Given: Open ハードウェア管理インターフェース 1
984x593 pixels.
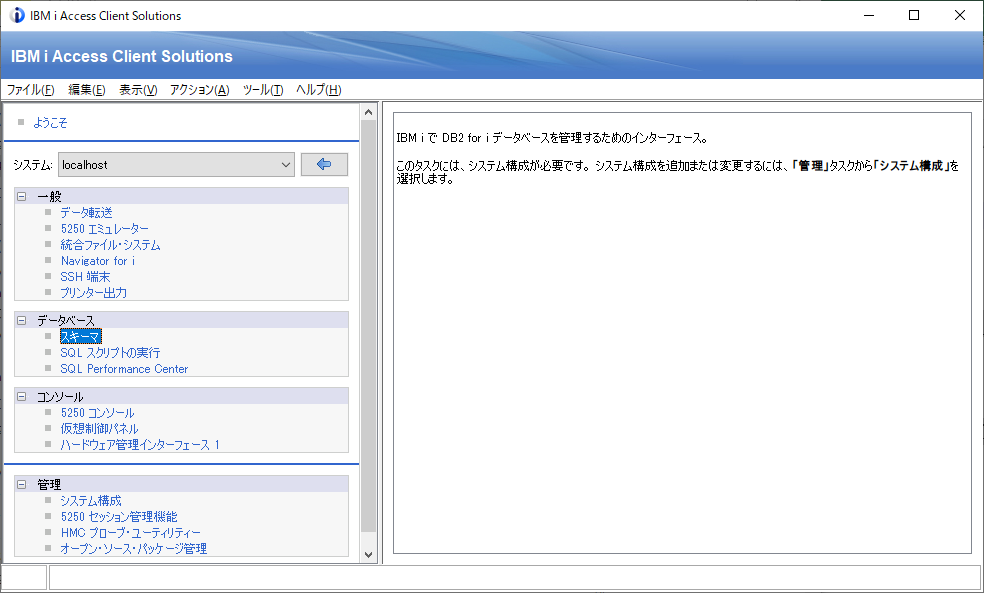Looking at the screenshot, I should click(140, 445).
